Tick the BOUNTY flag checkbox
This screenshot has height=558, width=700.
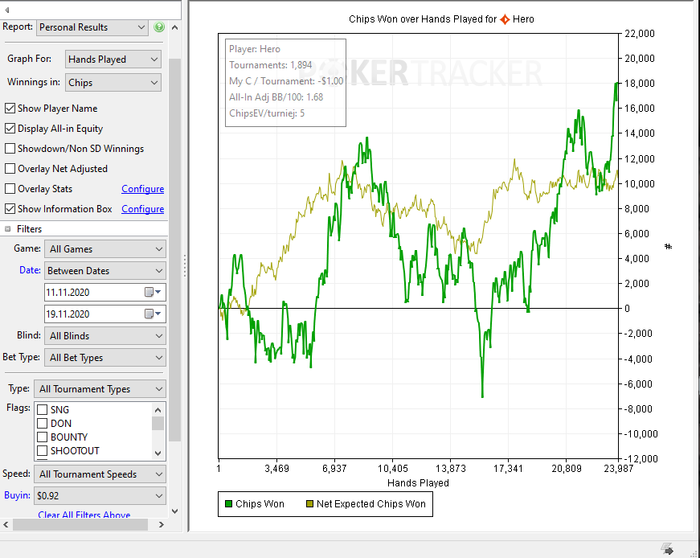pyautogui.click(x=42, y=437)
